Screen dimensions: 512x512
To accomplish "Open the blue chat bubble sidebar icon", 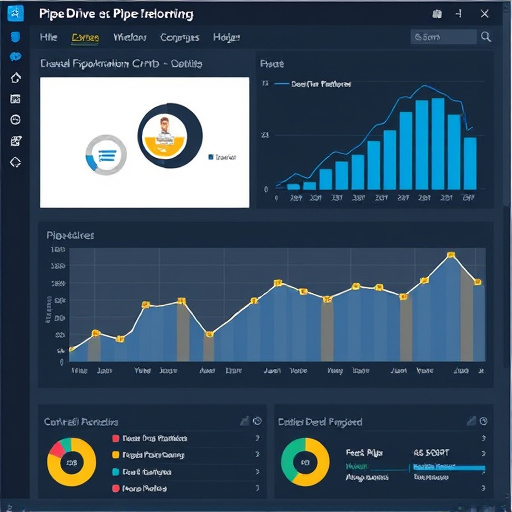I will [15, 57].
